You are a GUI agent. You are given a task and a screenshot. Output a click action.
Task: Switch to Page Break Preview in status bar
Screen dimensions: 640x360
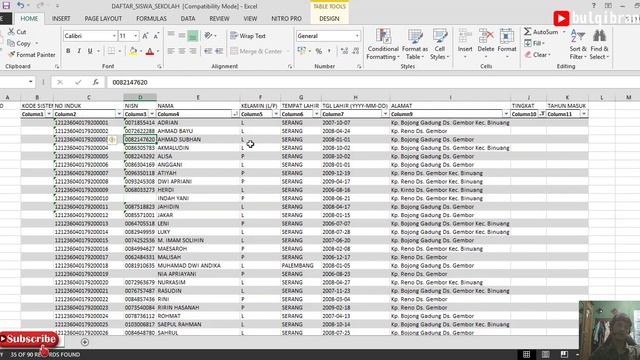(x=564, y=354)
